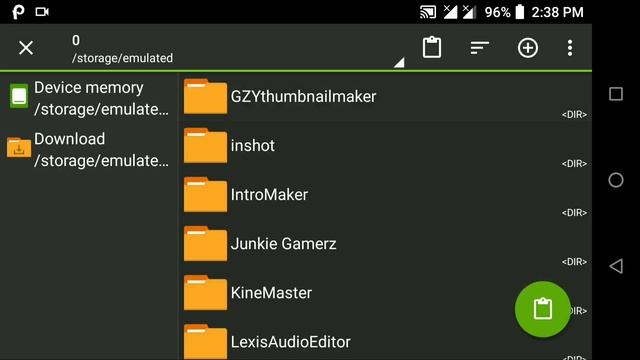Open the KineMaster folder
The image size is (640, 360).
coord(385,293)
